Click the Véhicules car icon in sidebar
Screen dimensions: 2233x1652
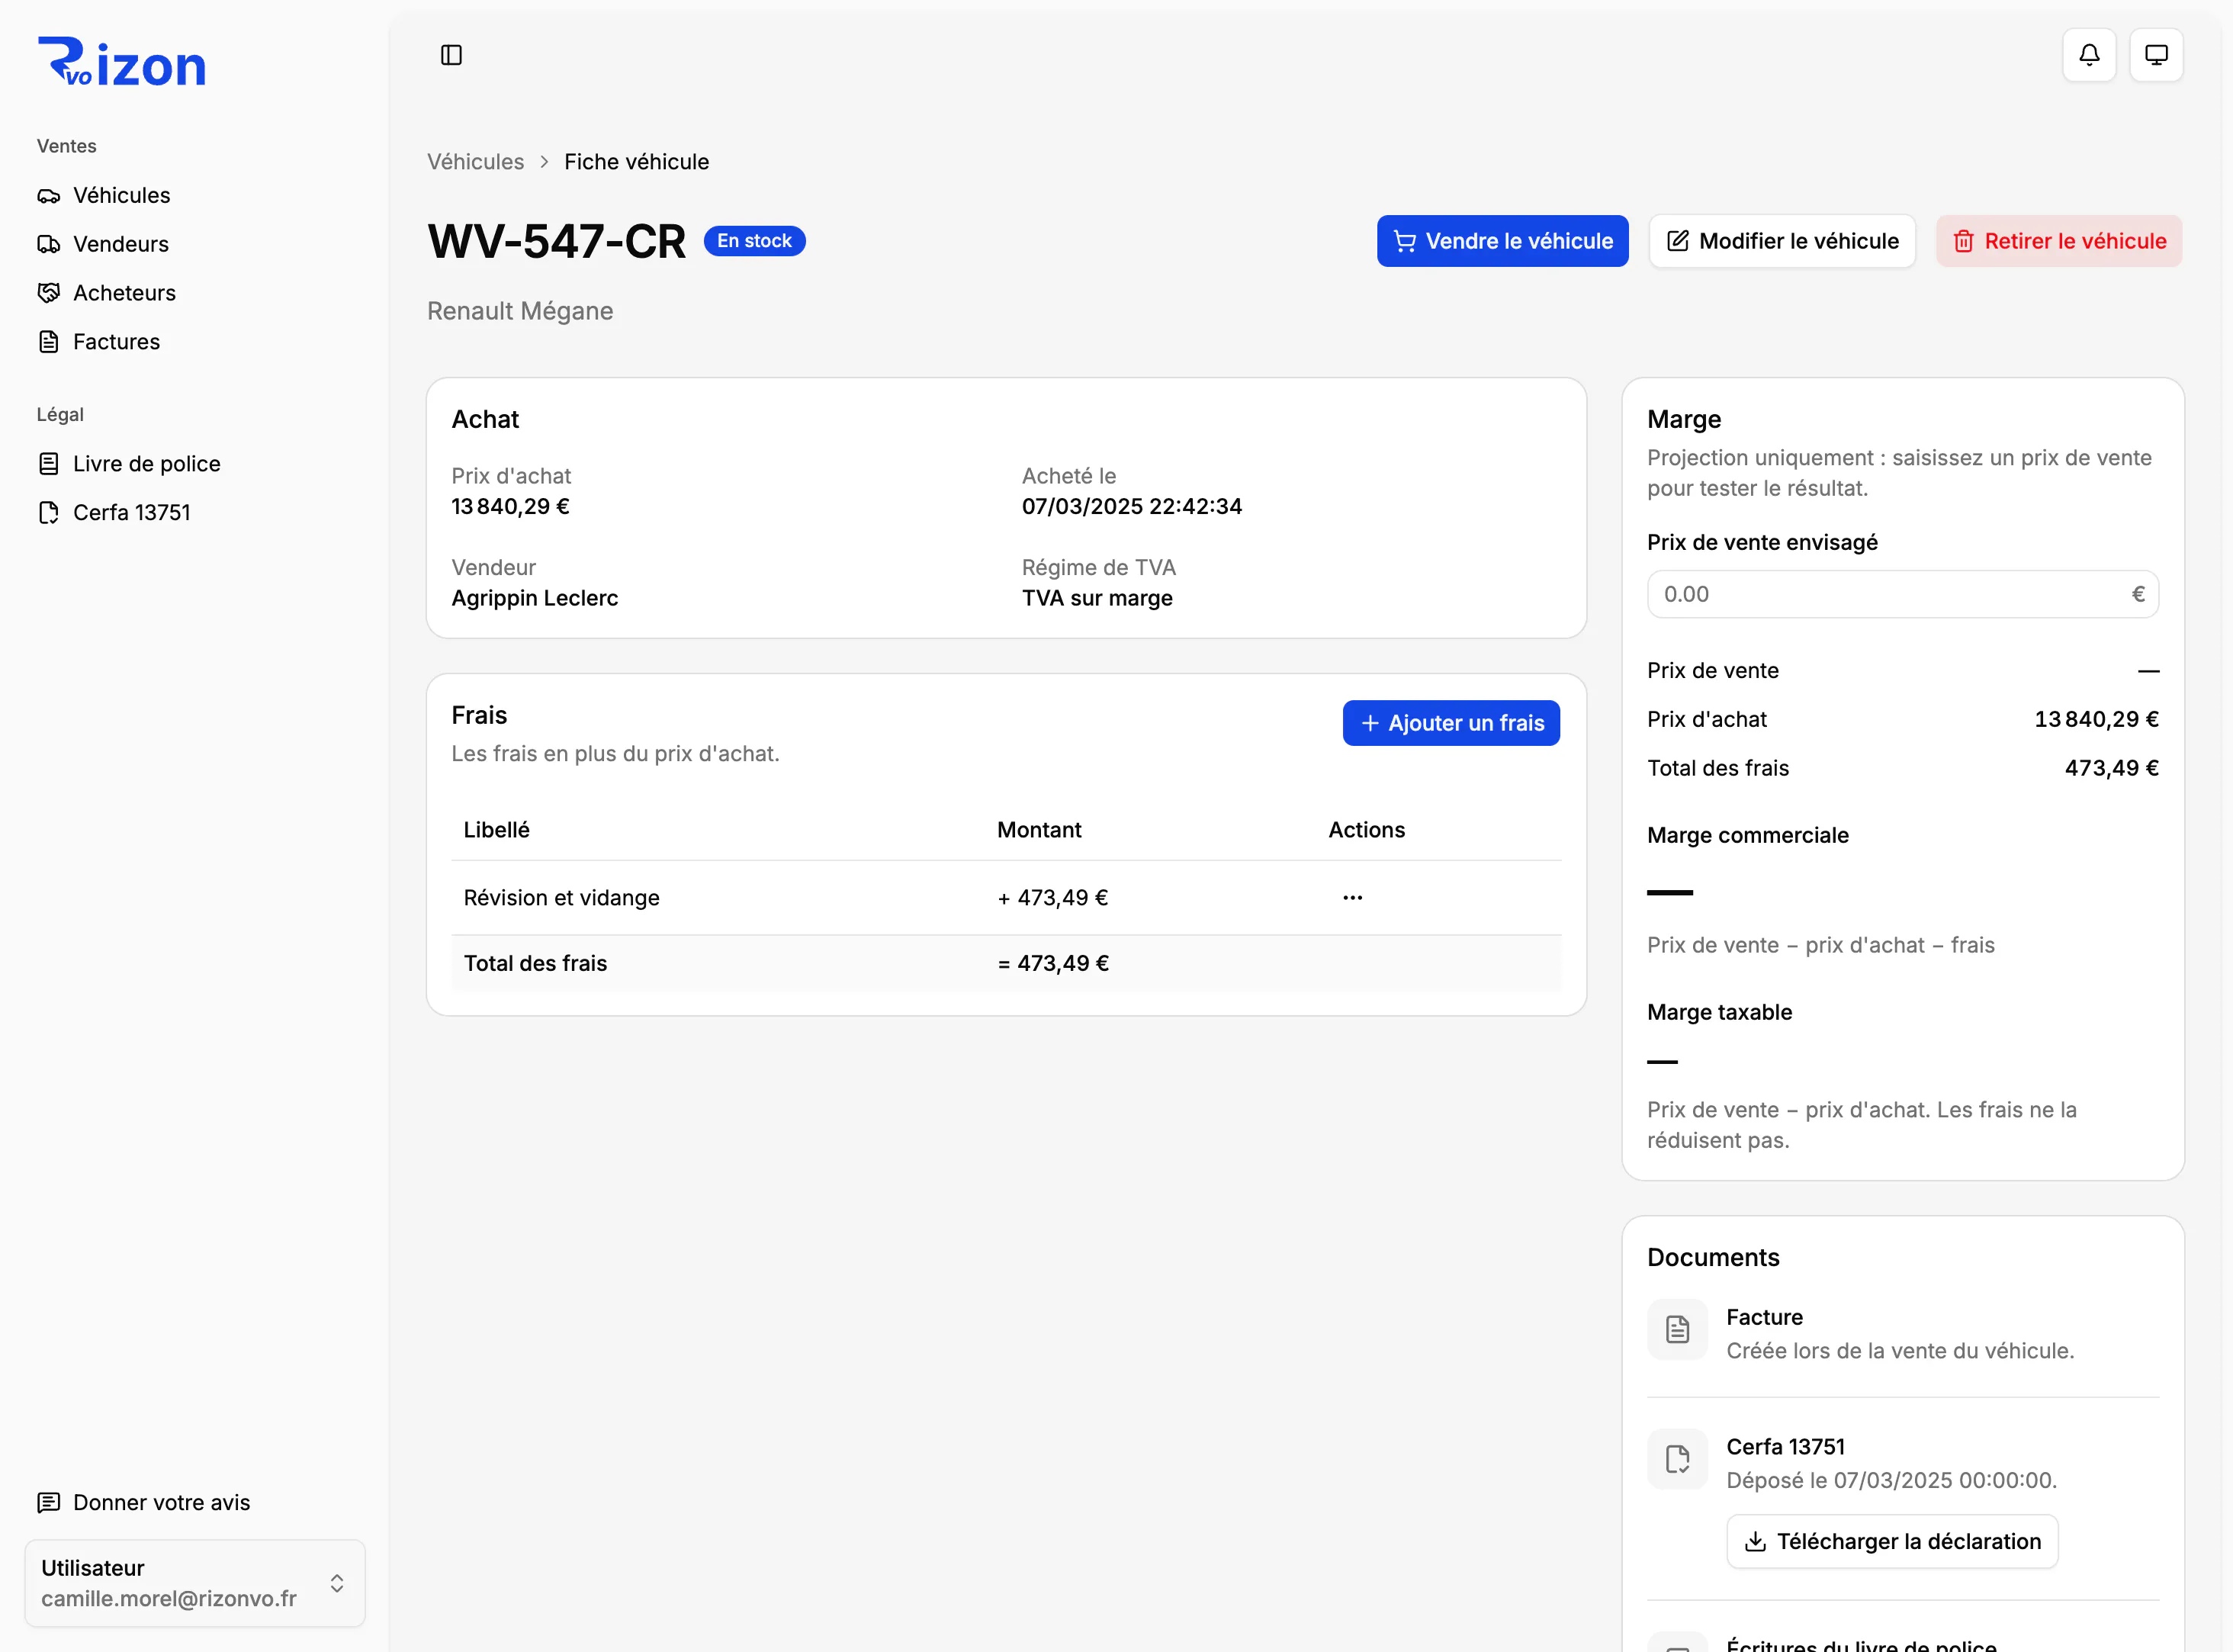(48, 196)
